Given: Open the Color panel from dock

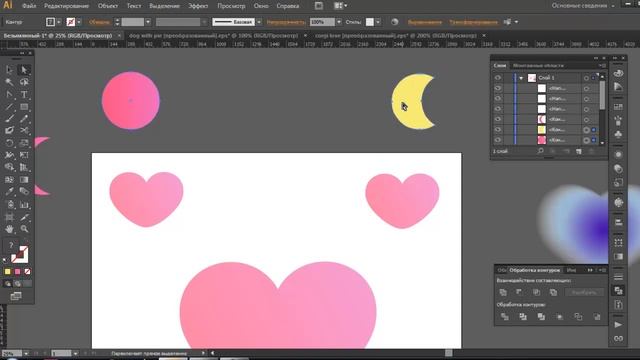Looking at the screenshot, I should (618, 73).
